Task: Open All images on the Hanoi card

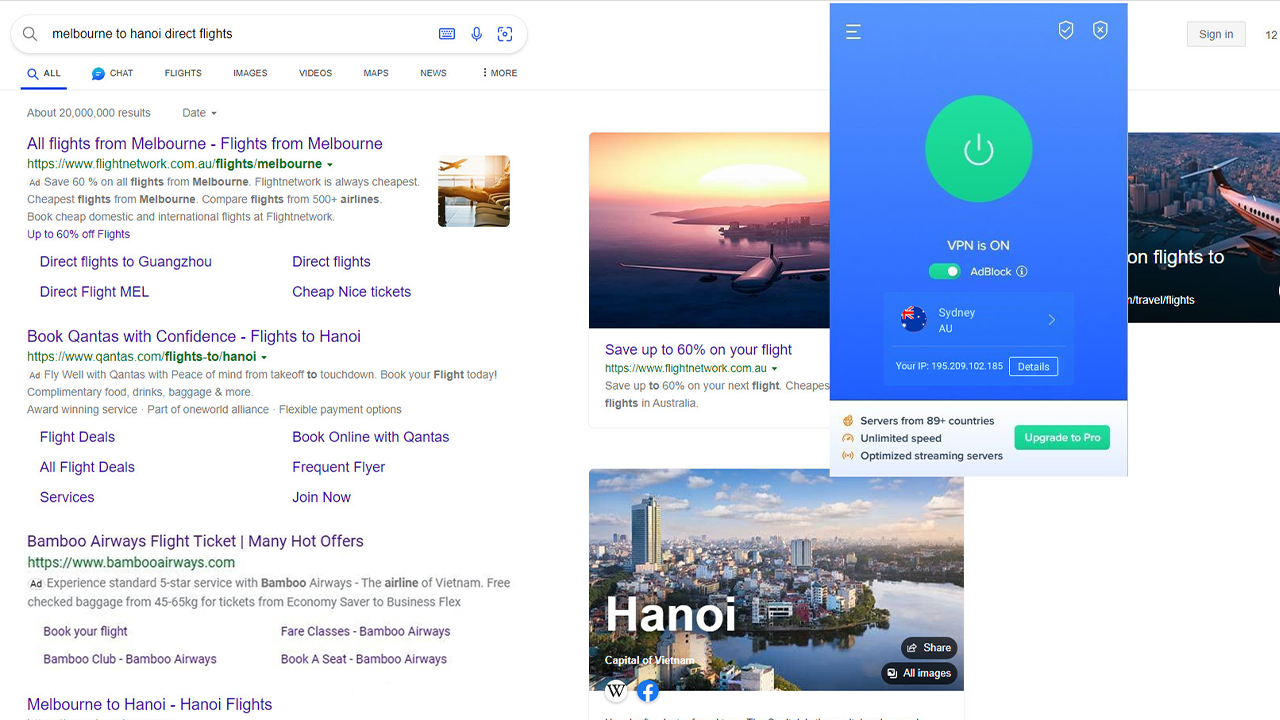Action: 919,673
